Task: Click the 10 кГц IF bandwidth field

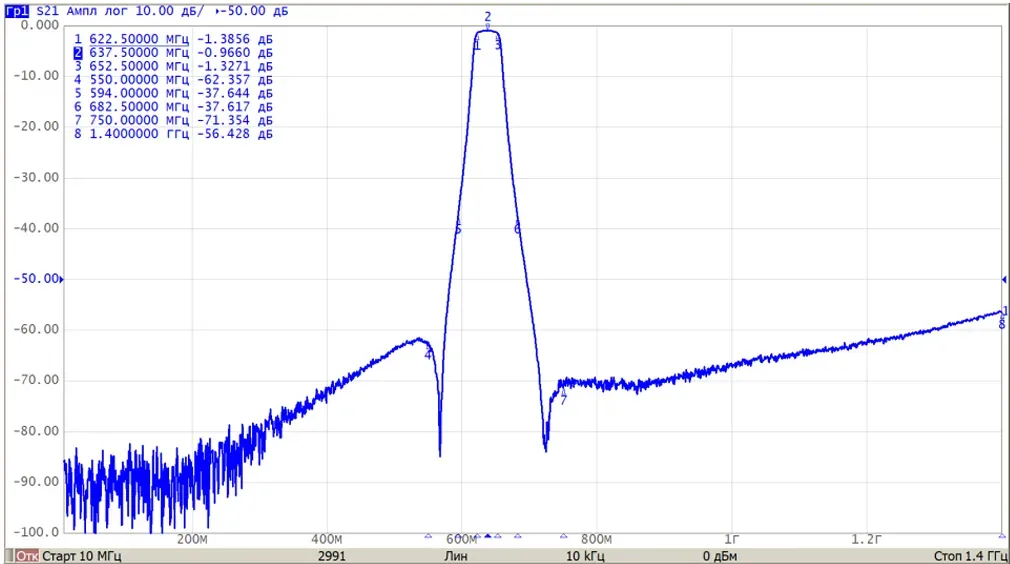Action: pyautogui.click(x=585, y=556)
